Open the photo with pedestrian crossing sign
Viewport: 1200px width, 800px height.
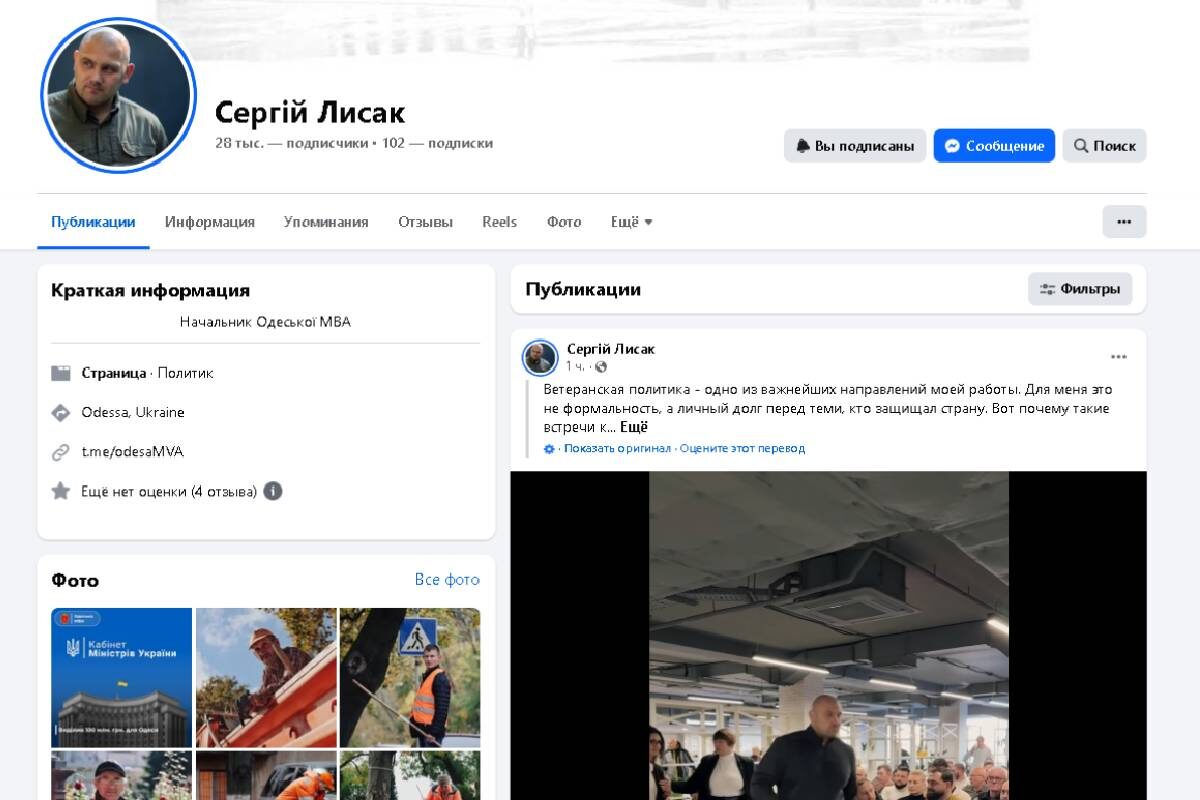(x=410, y=677)
